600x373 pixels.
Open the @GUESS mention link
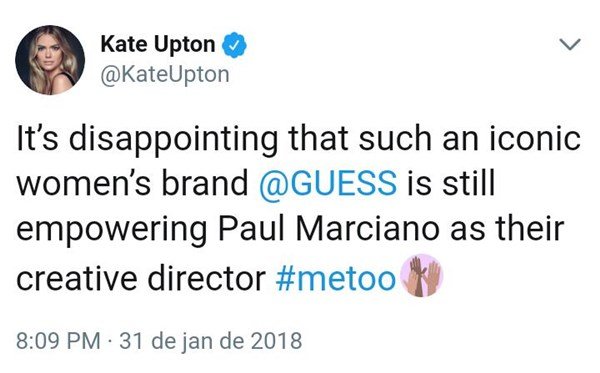(x=328, y=183)
